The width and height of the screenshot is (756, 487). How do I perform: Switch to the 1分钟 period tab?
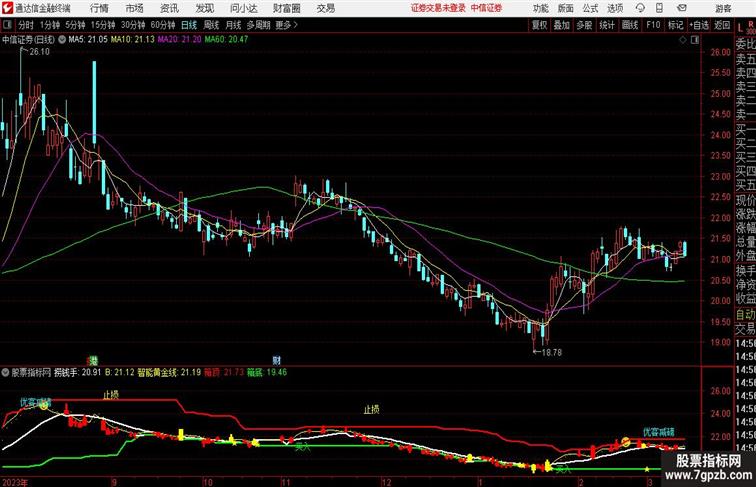click(50, 25)
